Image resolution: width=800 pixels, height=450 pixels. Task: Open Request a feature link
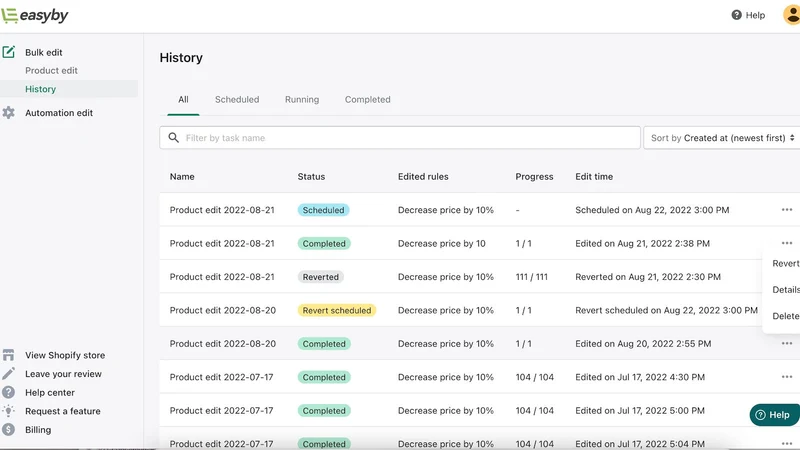click(x=63, y=411)
